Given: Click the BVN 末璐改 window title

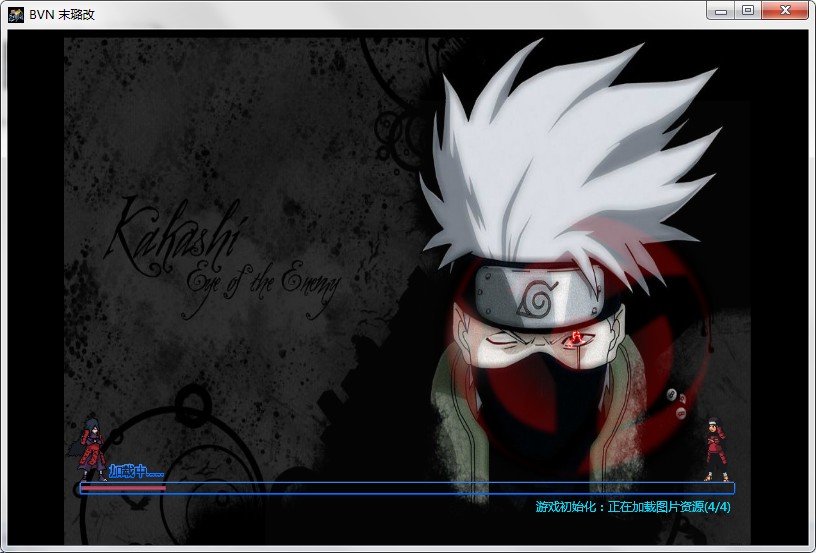Looking at the screenshot, I should (x=62, y=15).
